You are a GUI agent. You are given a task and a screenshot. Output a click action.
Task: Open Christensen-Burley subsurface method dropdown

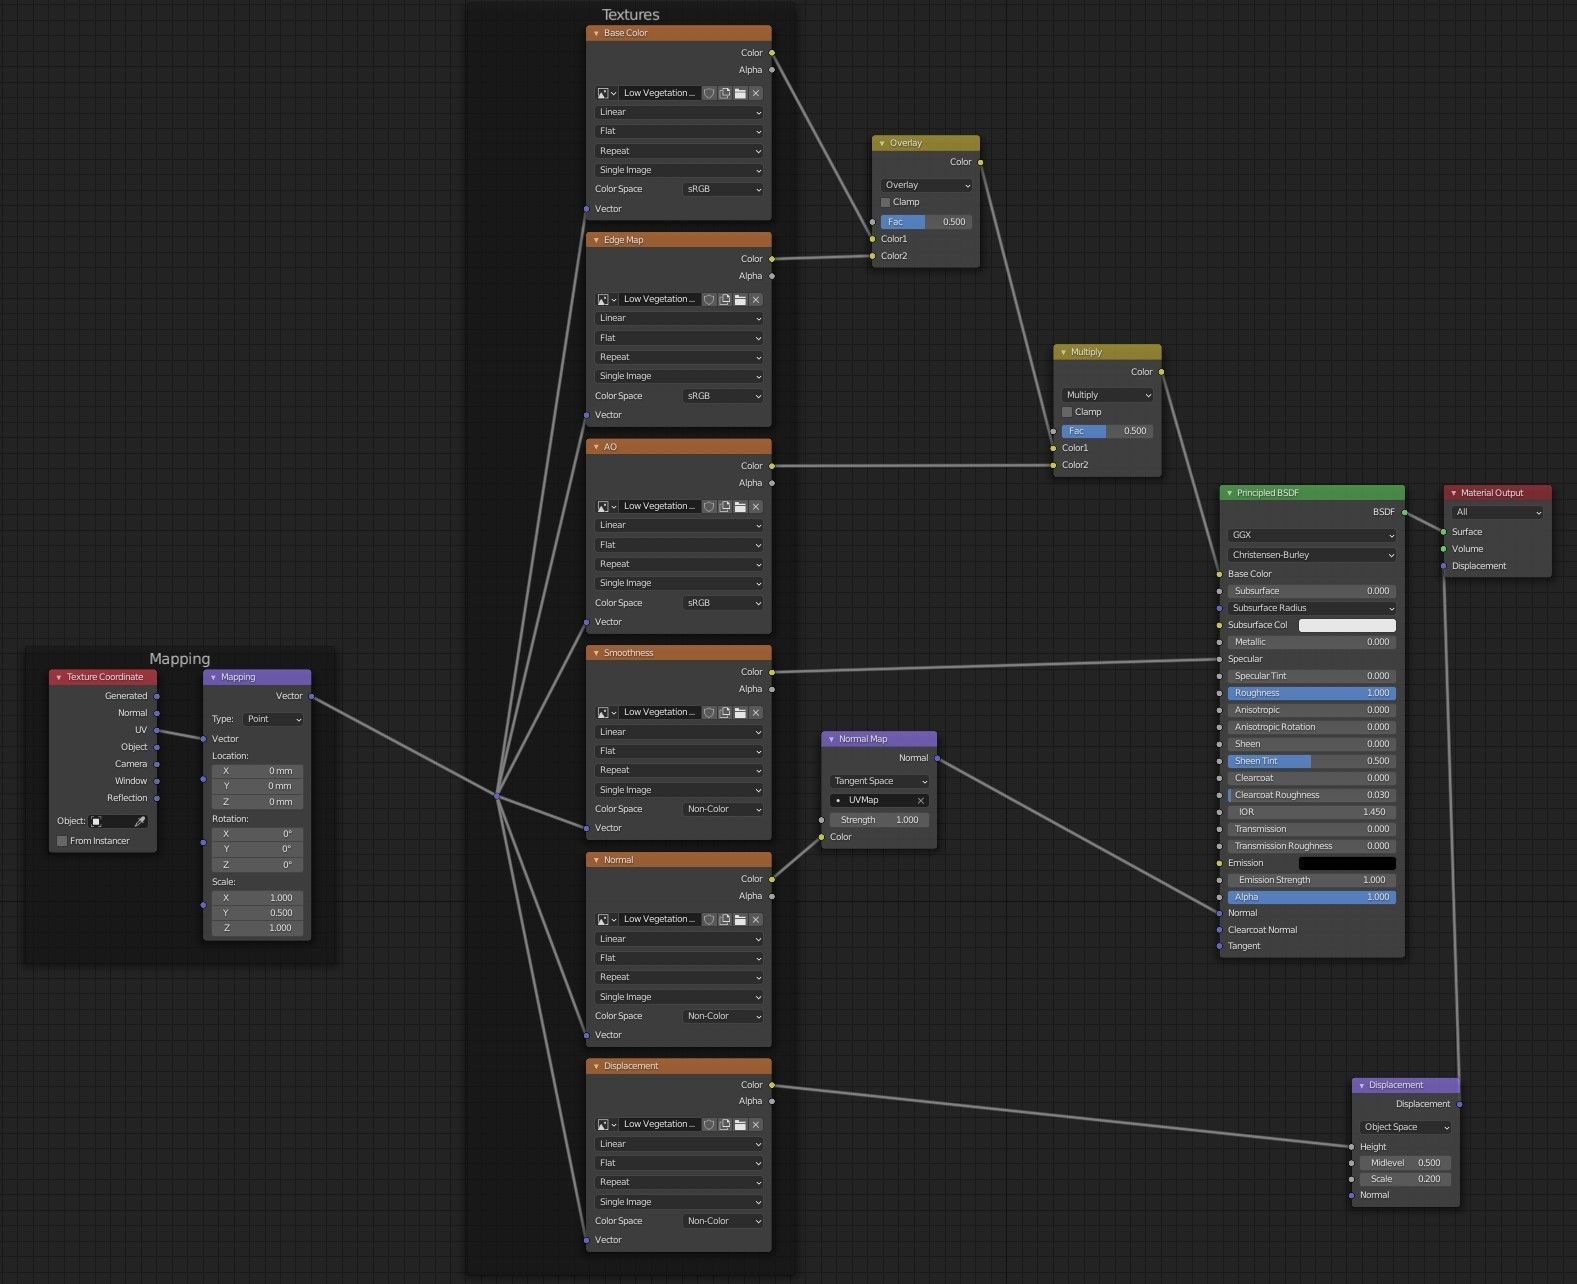click(1312, 555)
